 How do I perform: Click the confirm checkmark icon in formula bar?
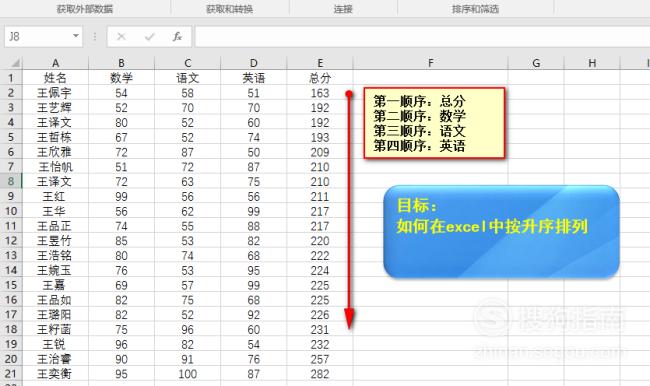pos(149,37)
